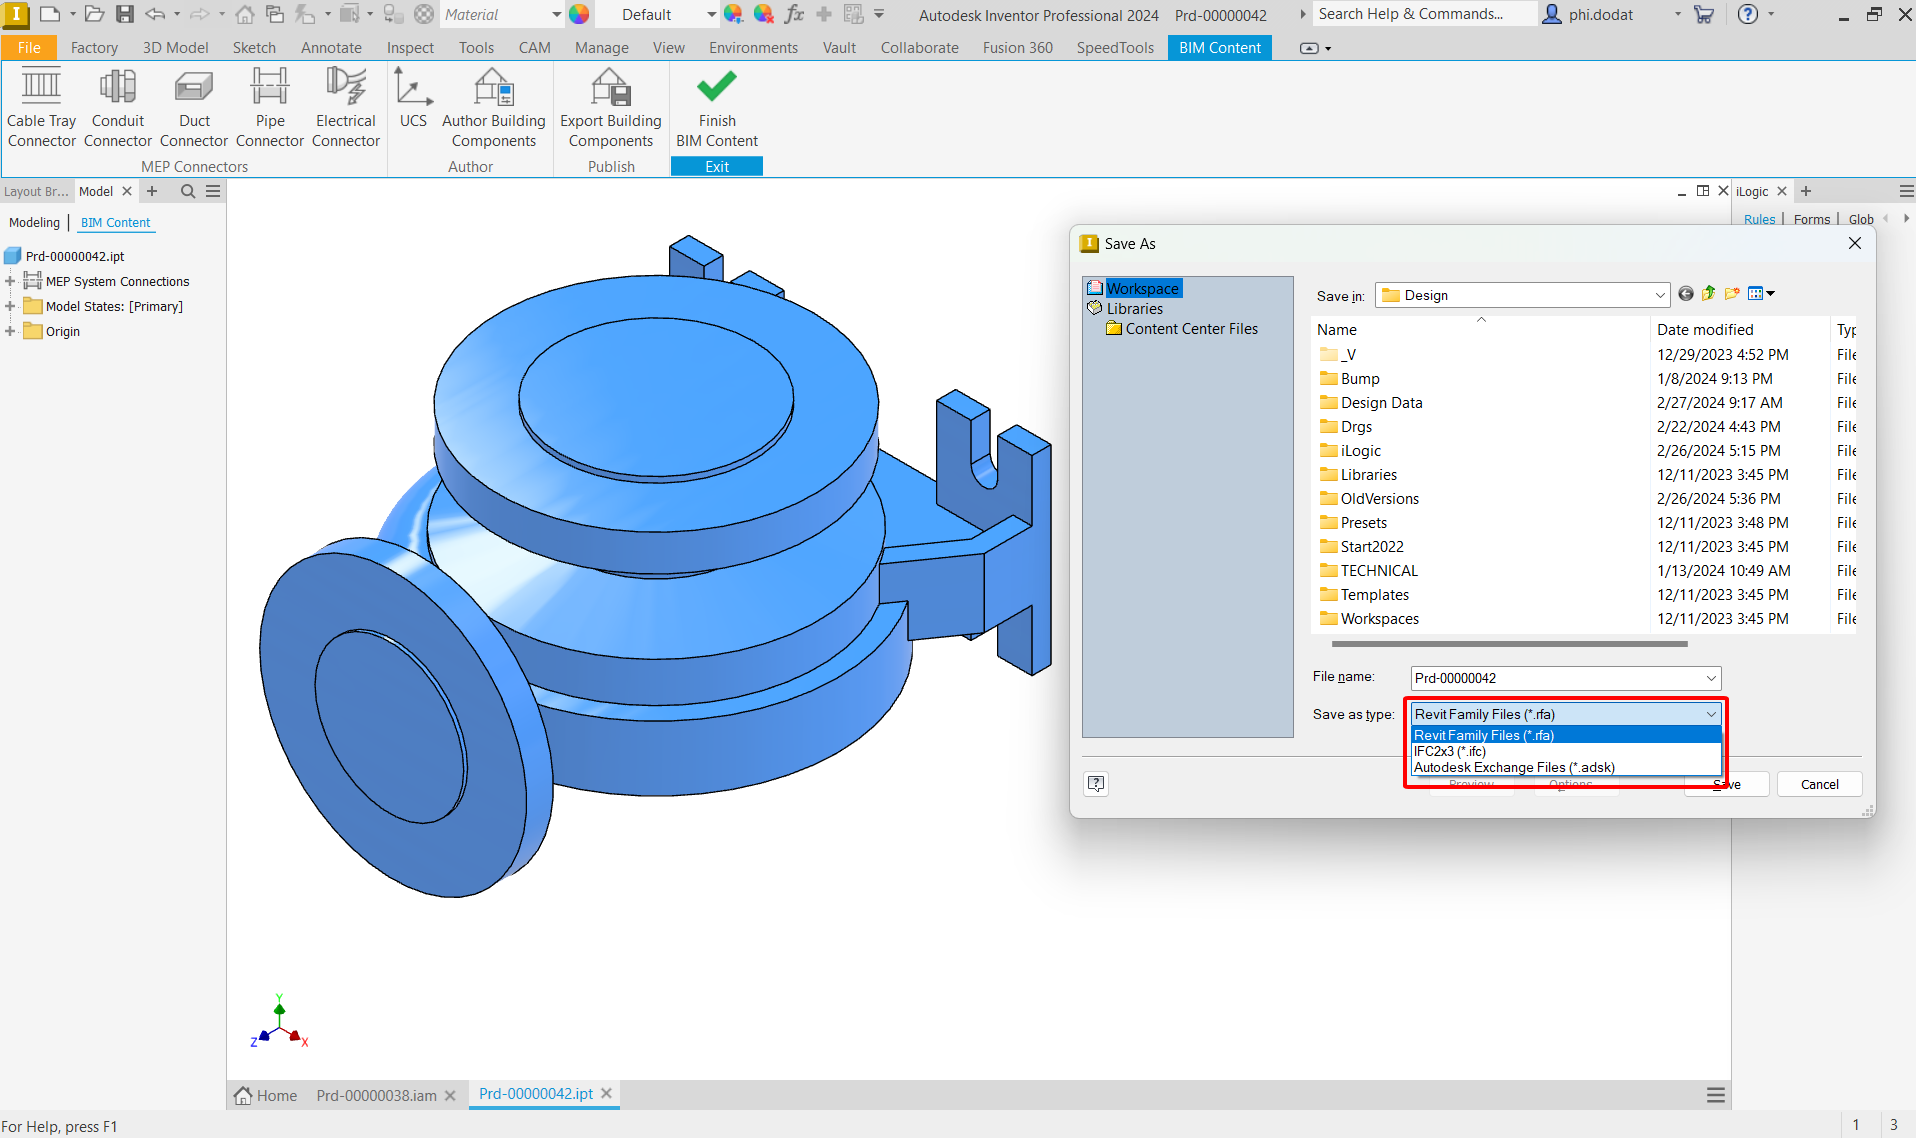Screen dimensions: 1916x1138
Task: Click the up one level folder icon
Action: (1709, 294)
